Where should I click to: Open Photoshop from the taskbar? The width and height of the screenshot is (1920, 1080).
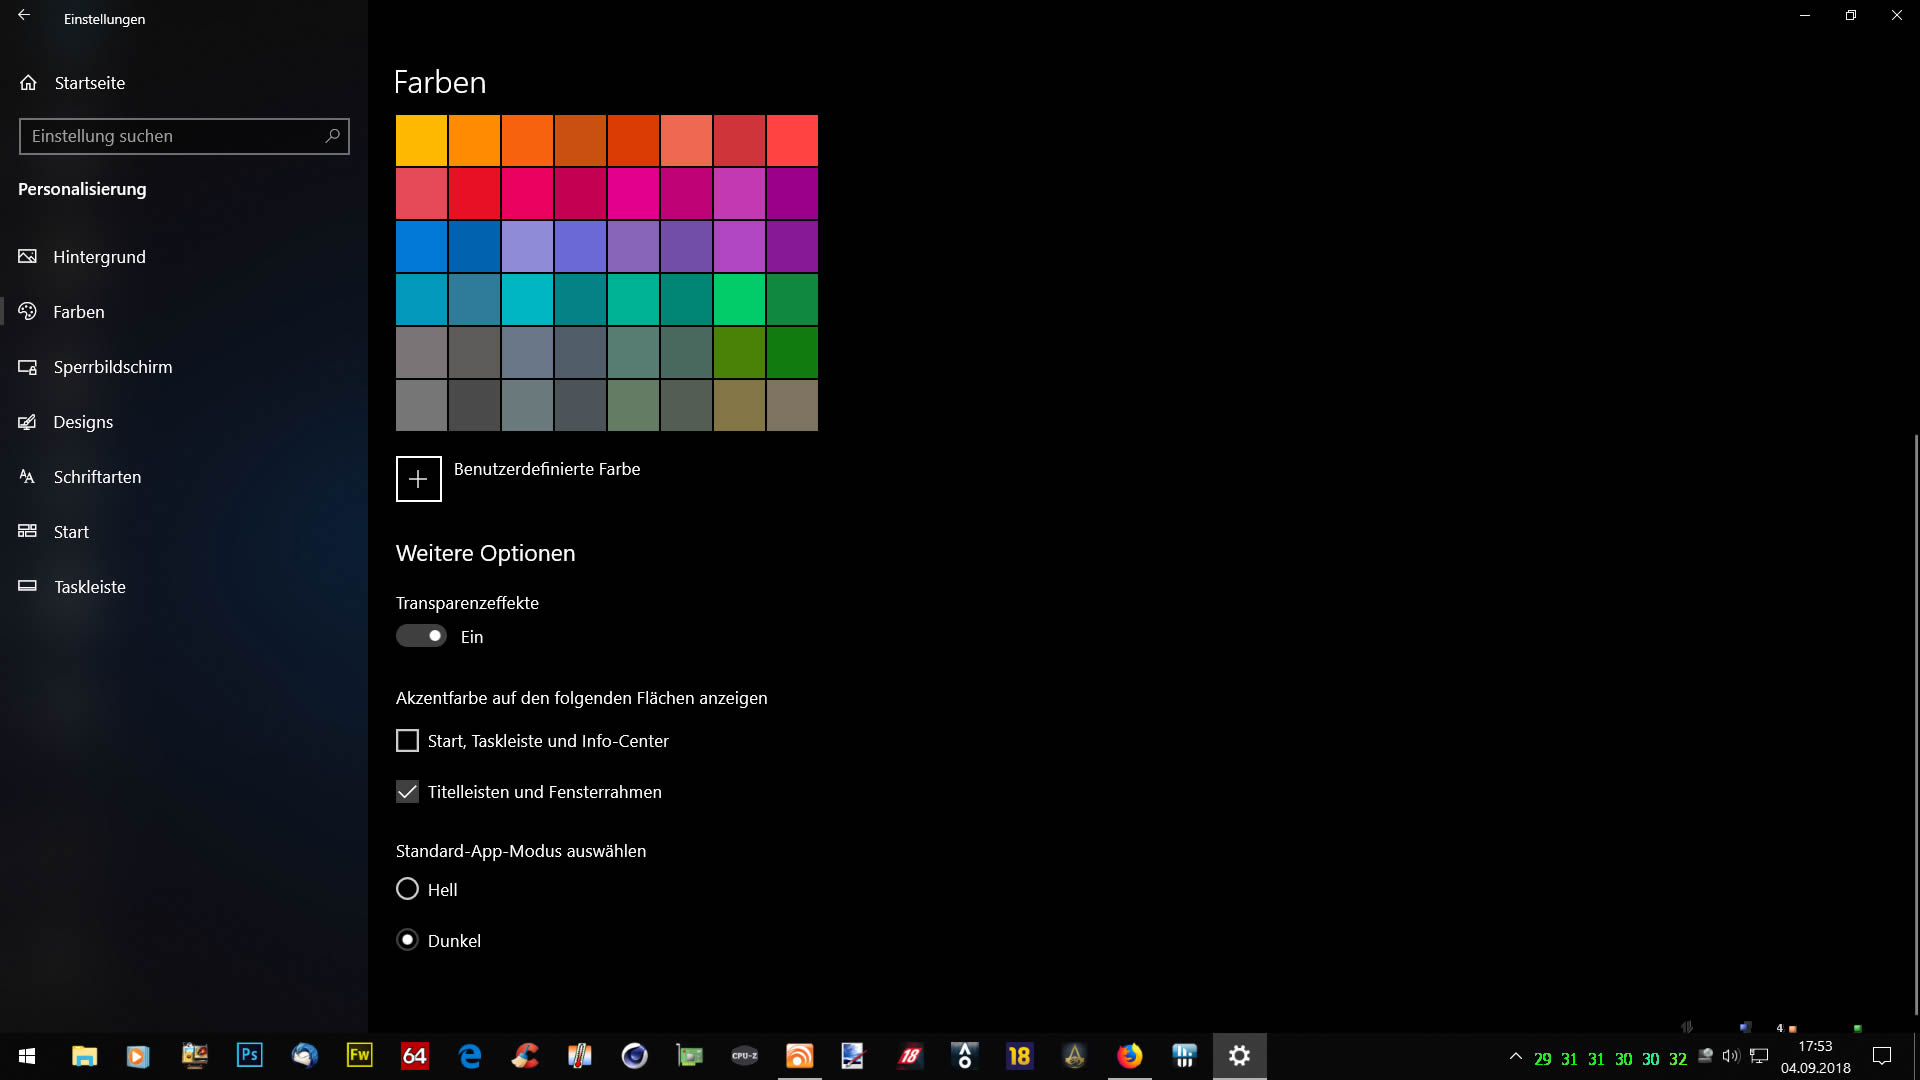click(x=249, y=1056)
